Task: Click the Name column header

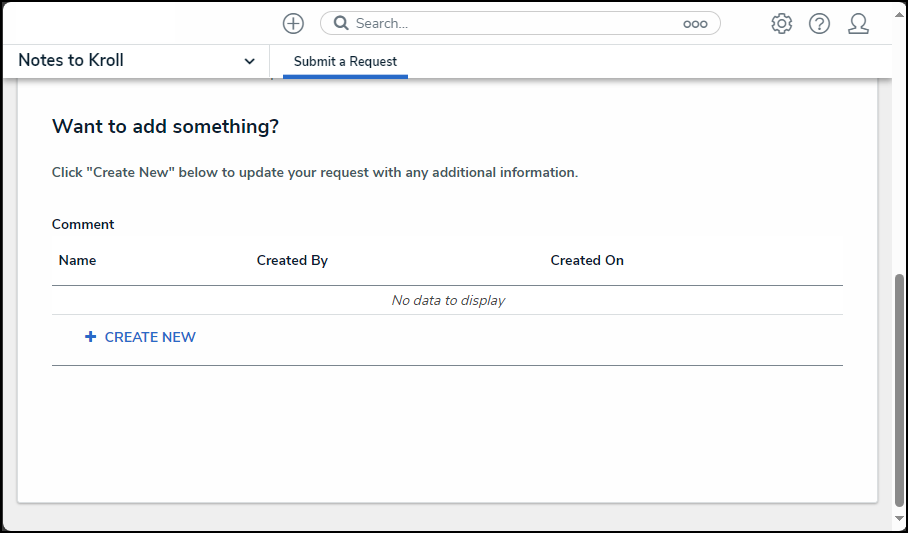Action: 77,261
